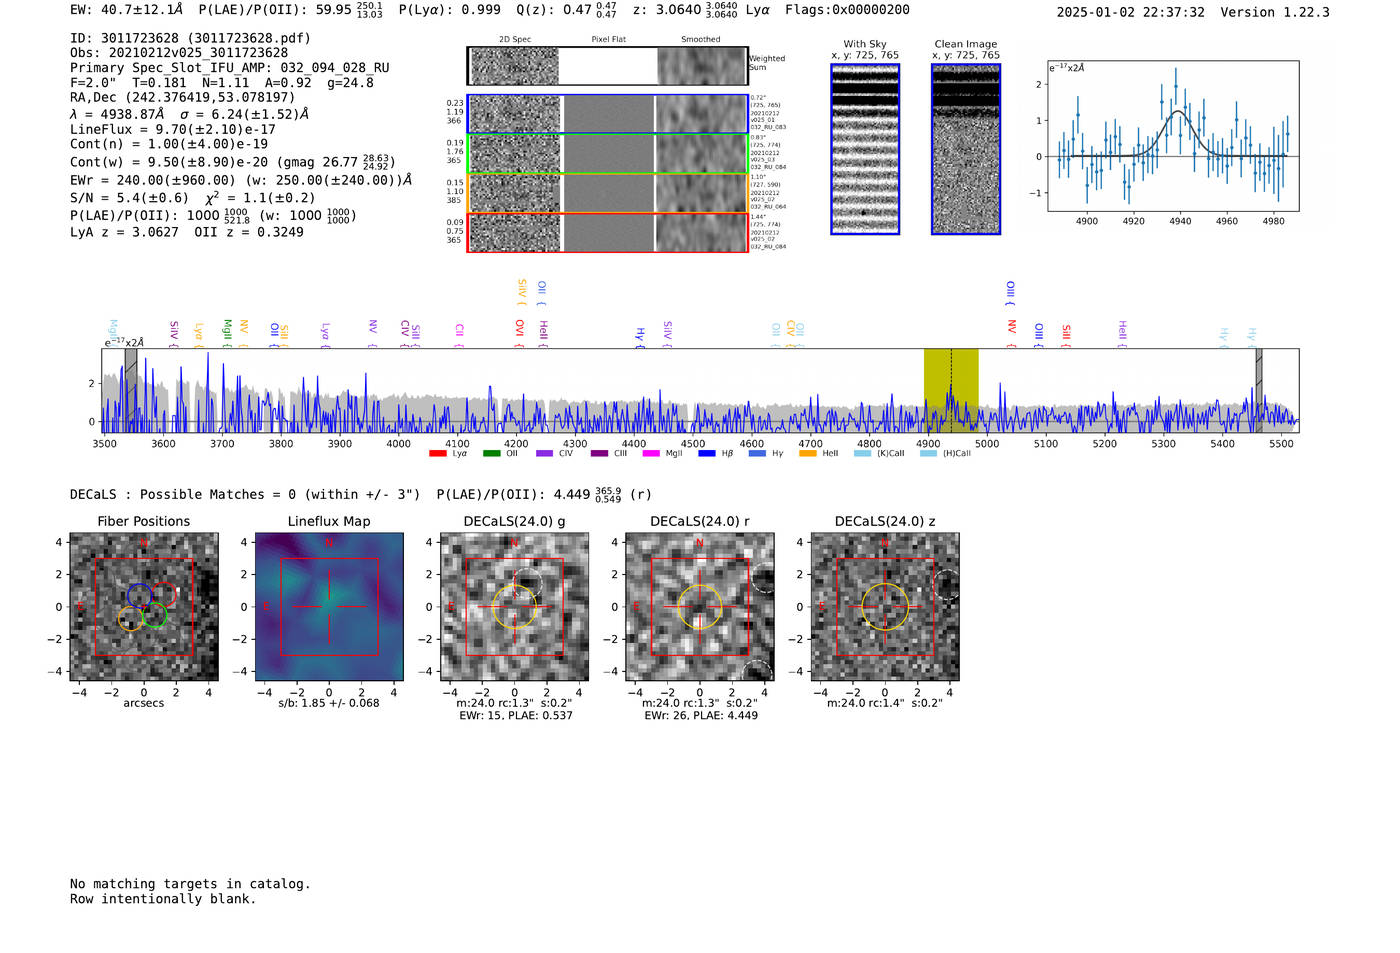Click the Primary Spec_Slot_IFU_AMP text
Viewport: 1400px width, 953px height.
pos(230,68)
